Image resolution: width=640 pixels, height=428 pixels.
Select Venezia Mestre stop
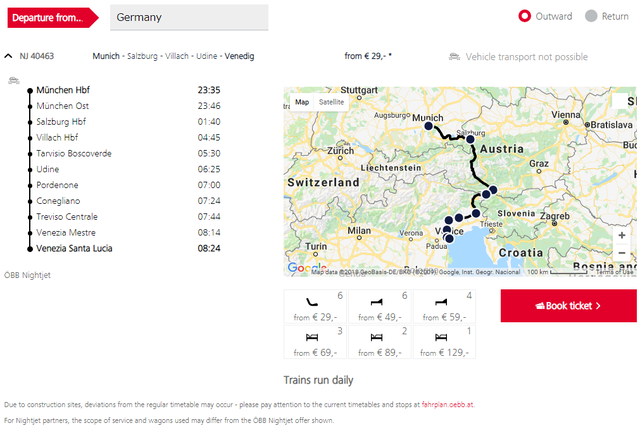(66, 233)
